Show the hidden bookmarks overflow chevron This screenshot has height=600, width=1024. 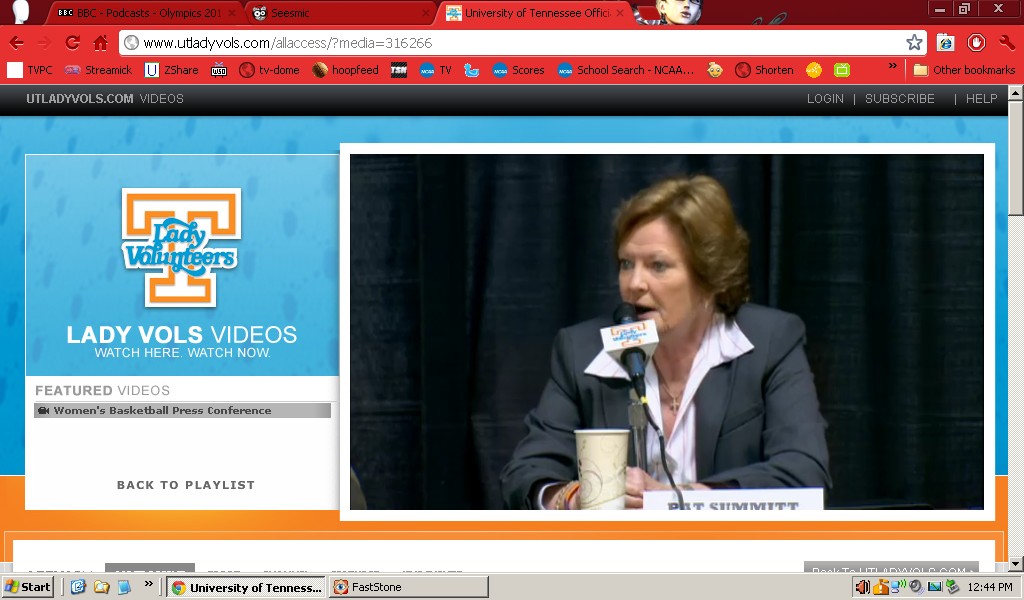tap(893, 67)
